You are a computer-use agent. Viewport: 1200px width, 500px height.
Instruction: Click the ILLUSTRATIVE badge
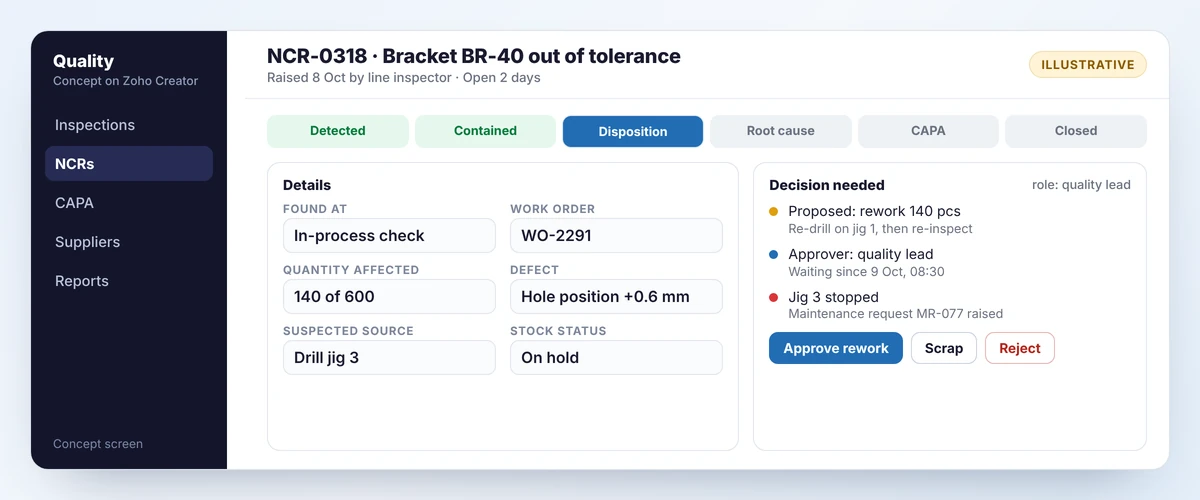(1088, 65)
